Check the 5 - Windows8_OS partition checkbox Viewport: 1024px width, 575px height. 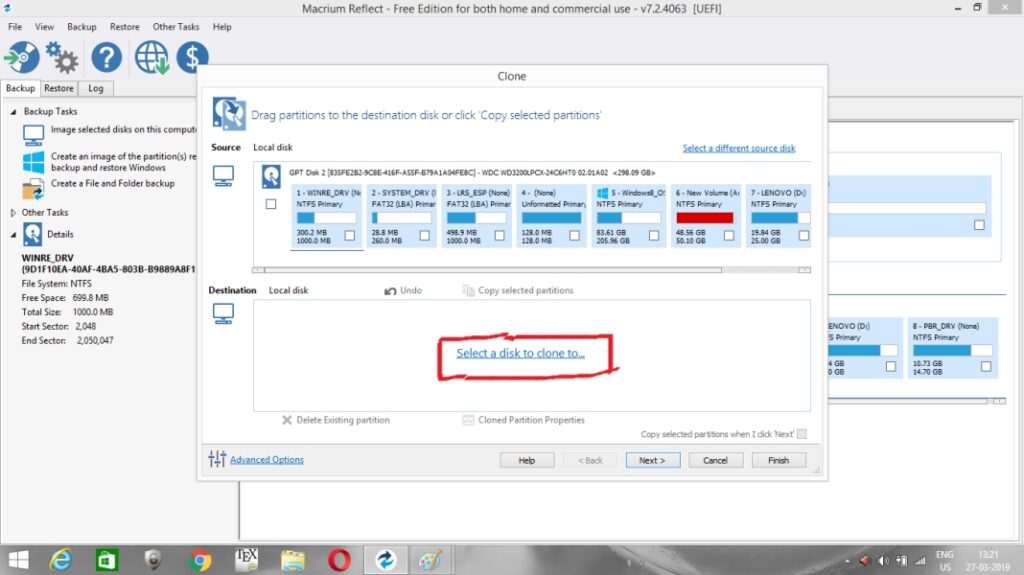(654, 235)
